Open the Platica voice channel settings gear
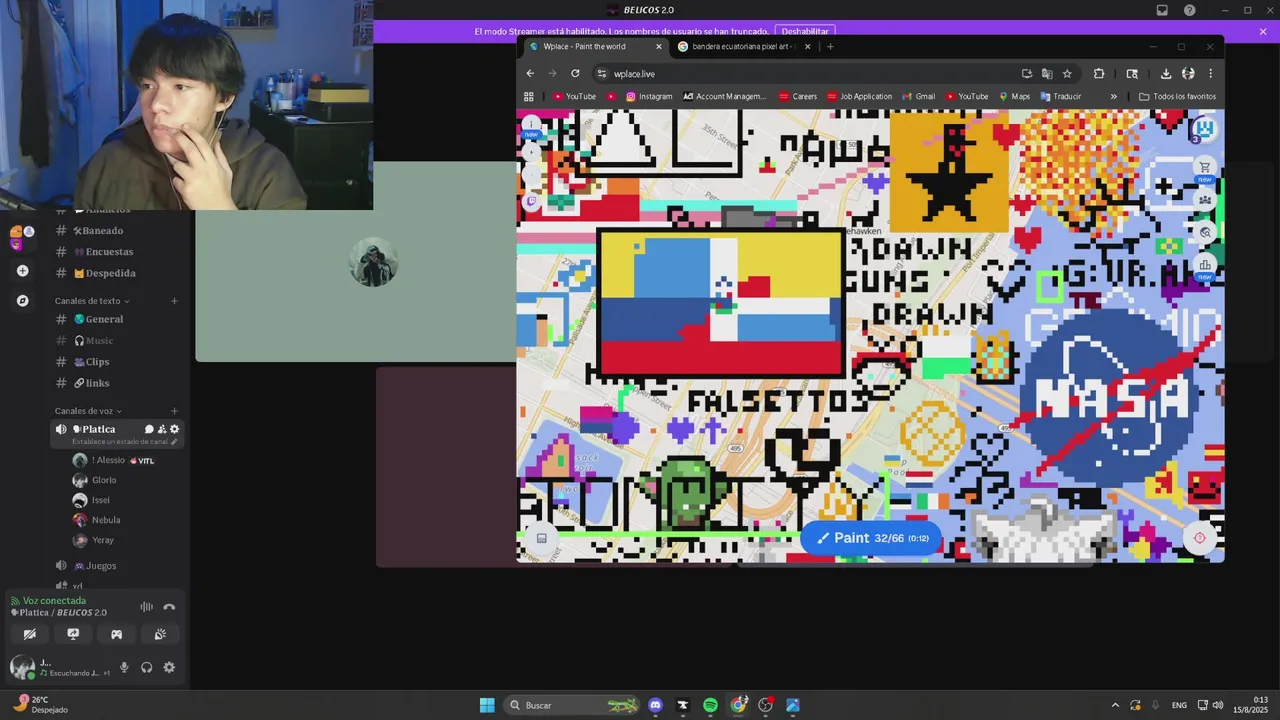 (174, 429)
